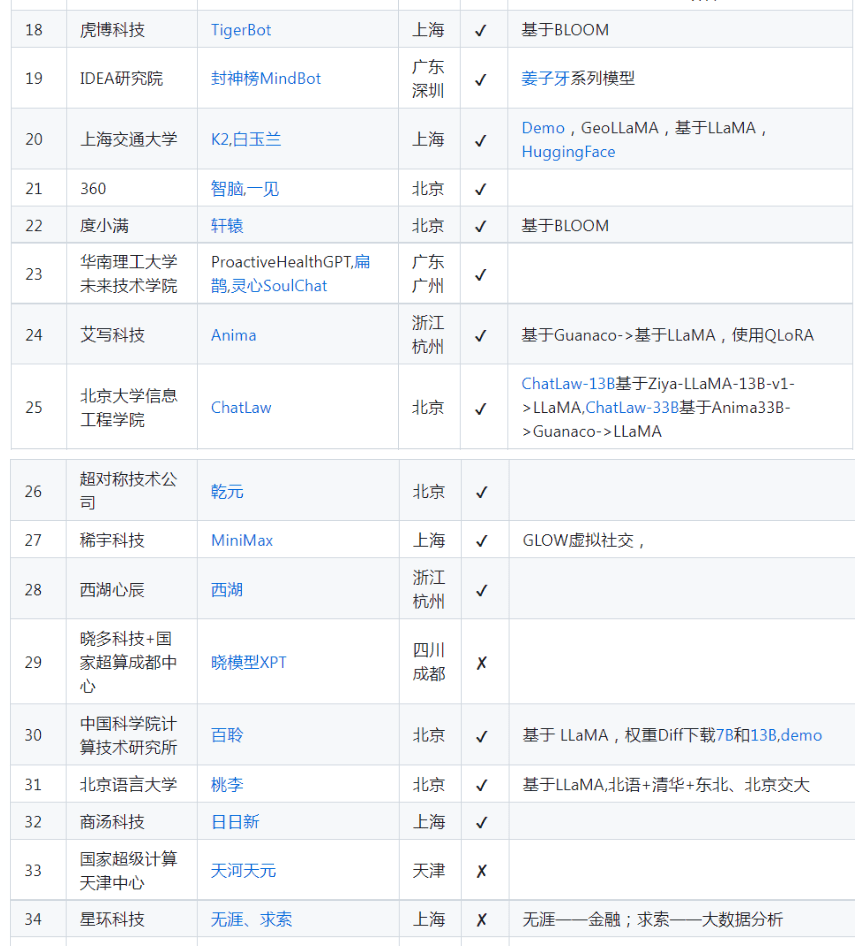The width and height of the screenshot is (866, 946).
Task: Click the 晓模型XPT link
Action: click(x=248, y=662)
